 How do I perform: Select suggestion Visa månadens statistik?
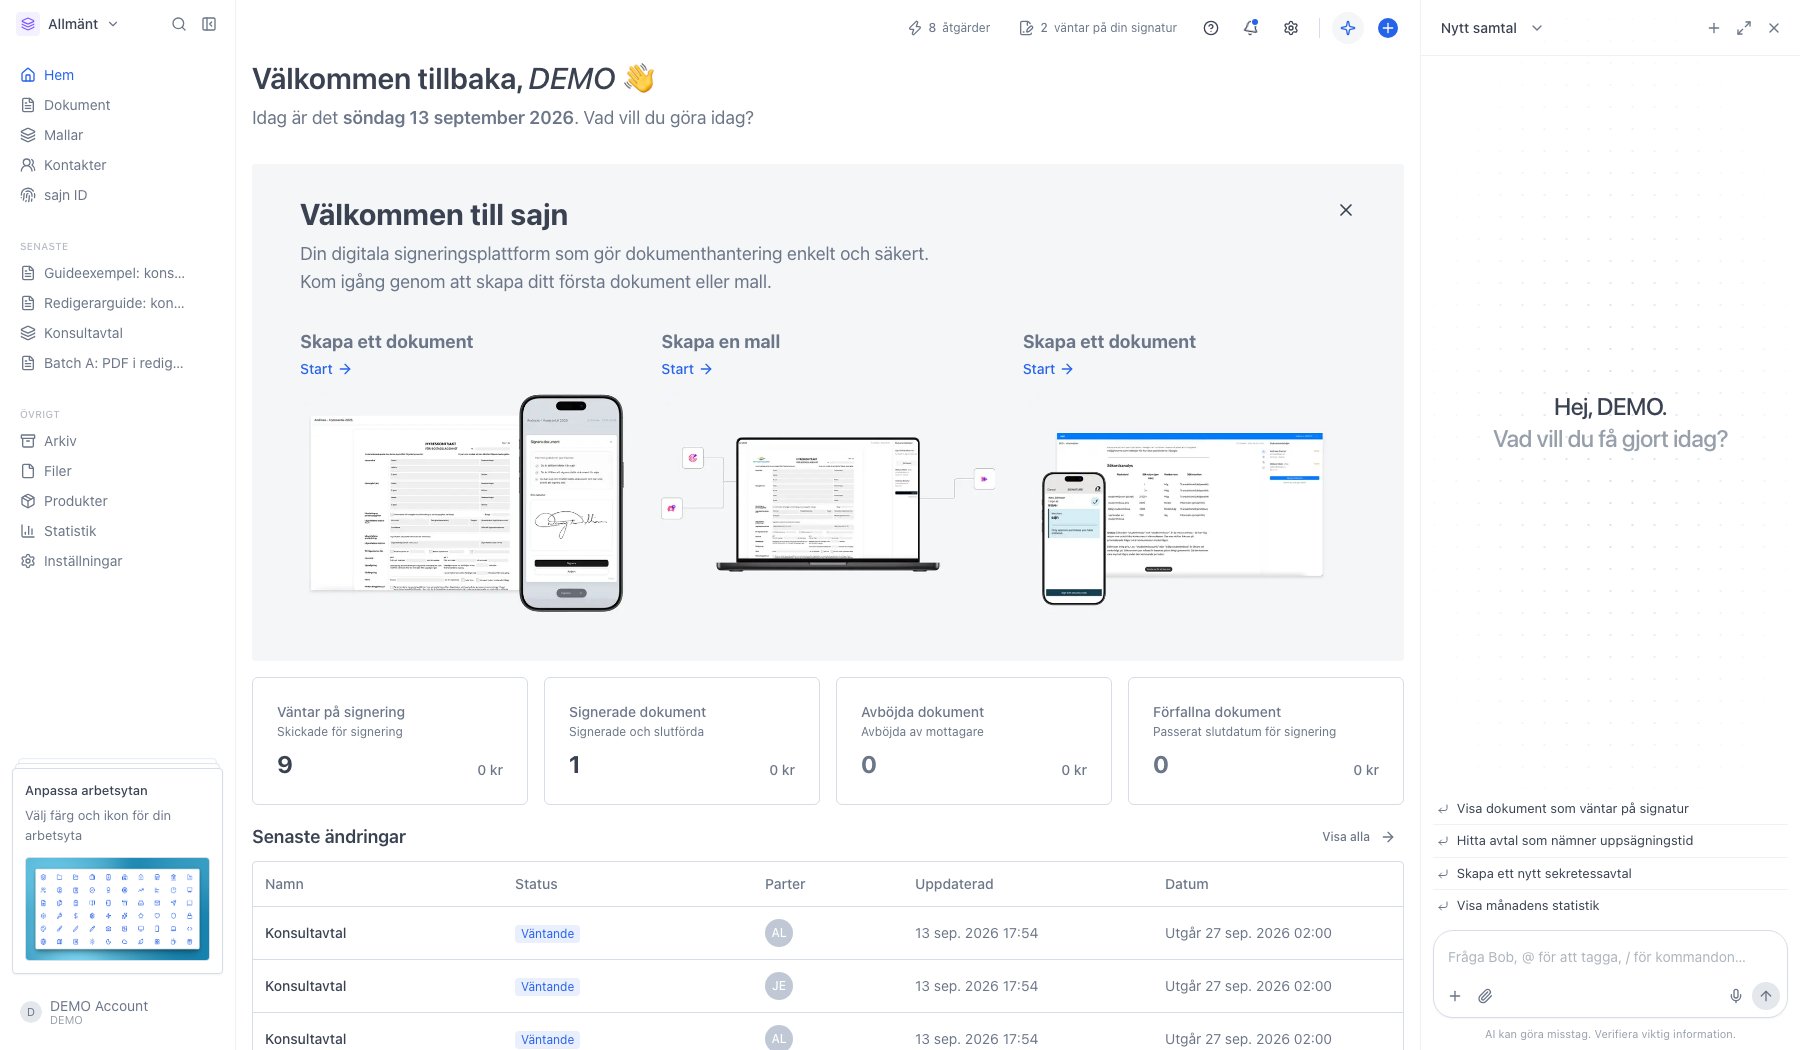pyautogui.click(x=1610, y=906)
